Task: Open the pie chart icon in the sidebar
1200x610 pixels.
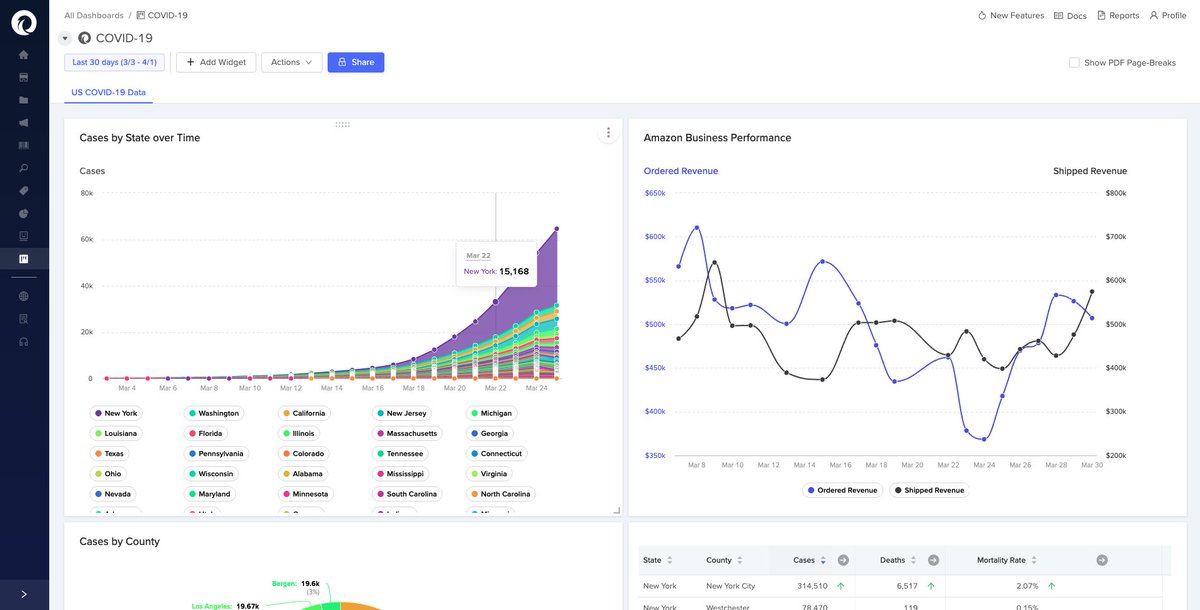Action: click(x=22, y=212)
